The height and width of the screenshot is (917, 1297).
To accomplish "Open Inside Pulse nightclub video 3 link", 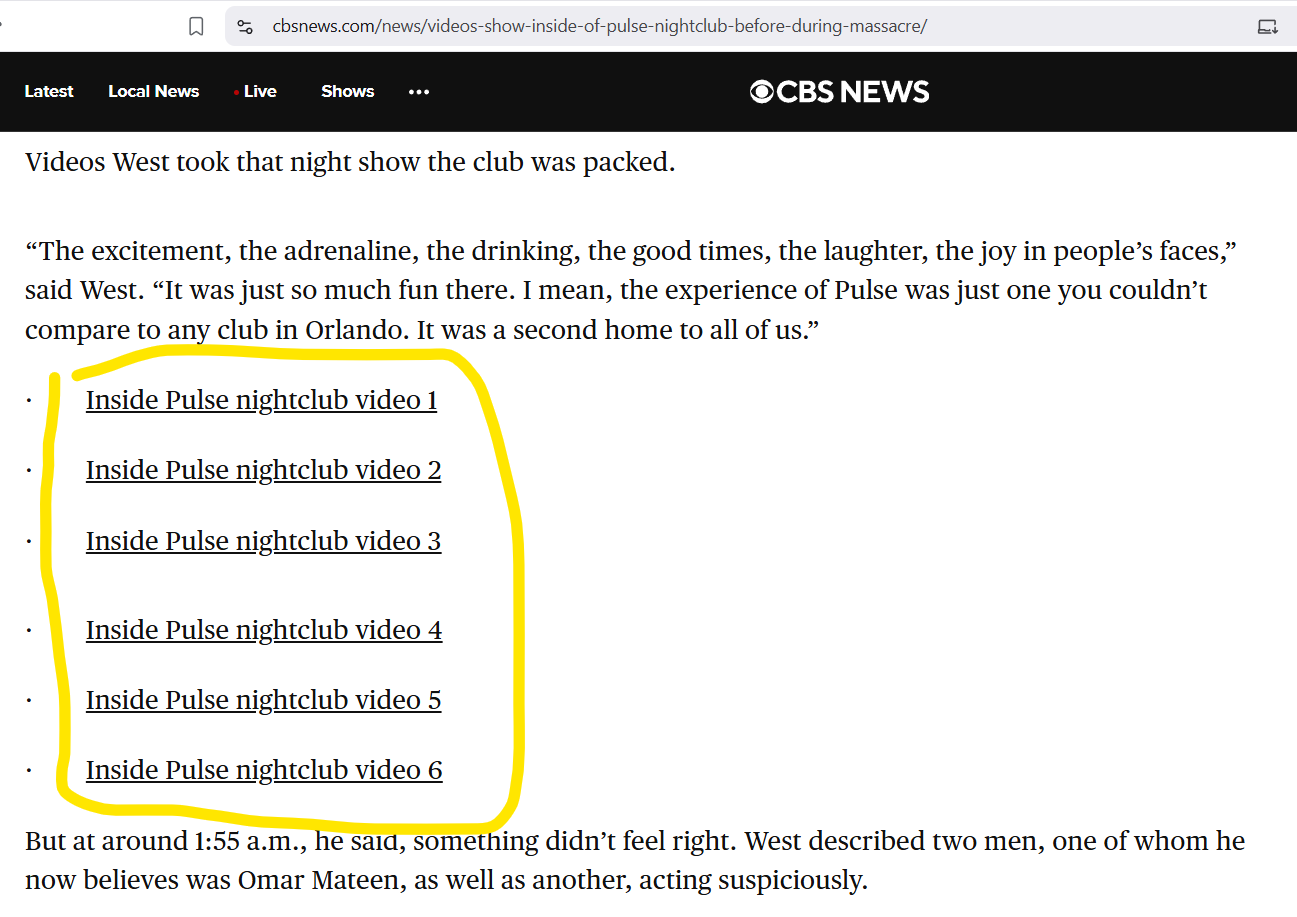I will pyautogui.click(x=263, y=541).
